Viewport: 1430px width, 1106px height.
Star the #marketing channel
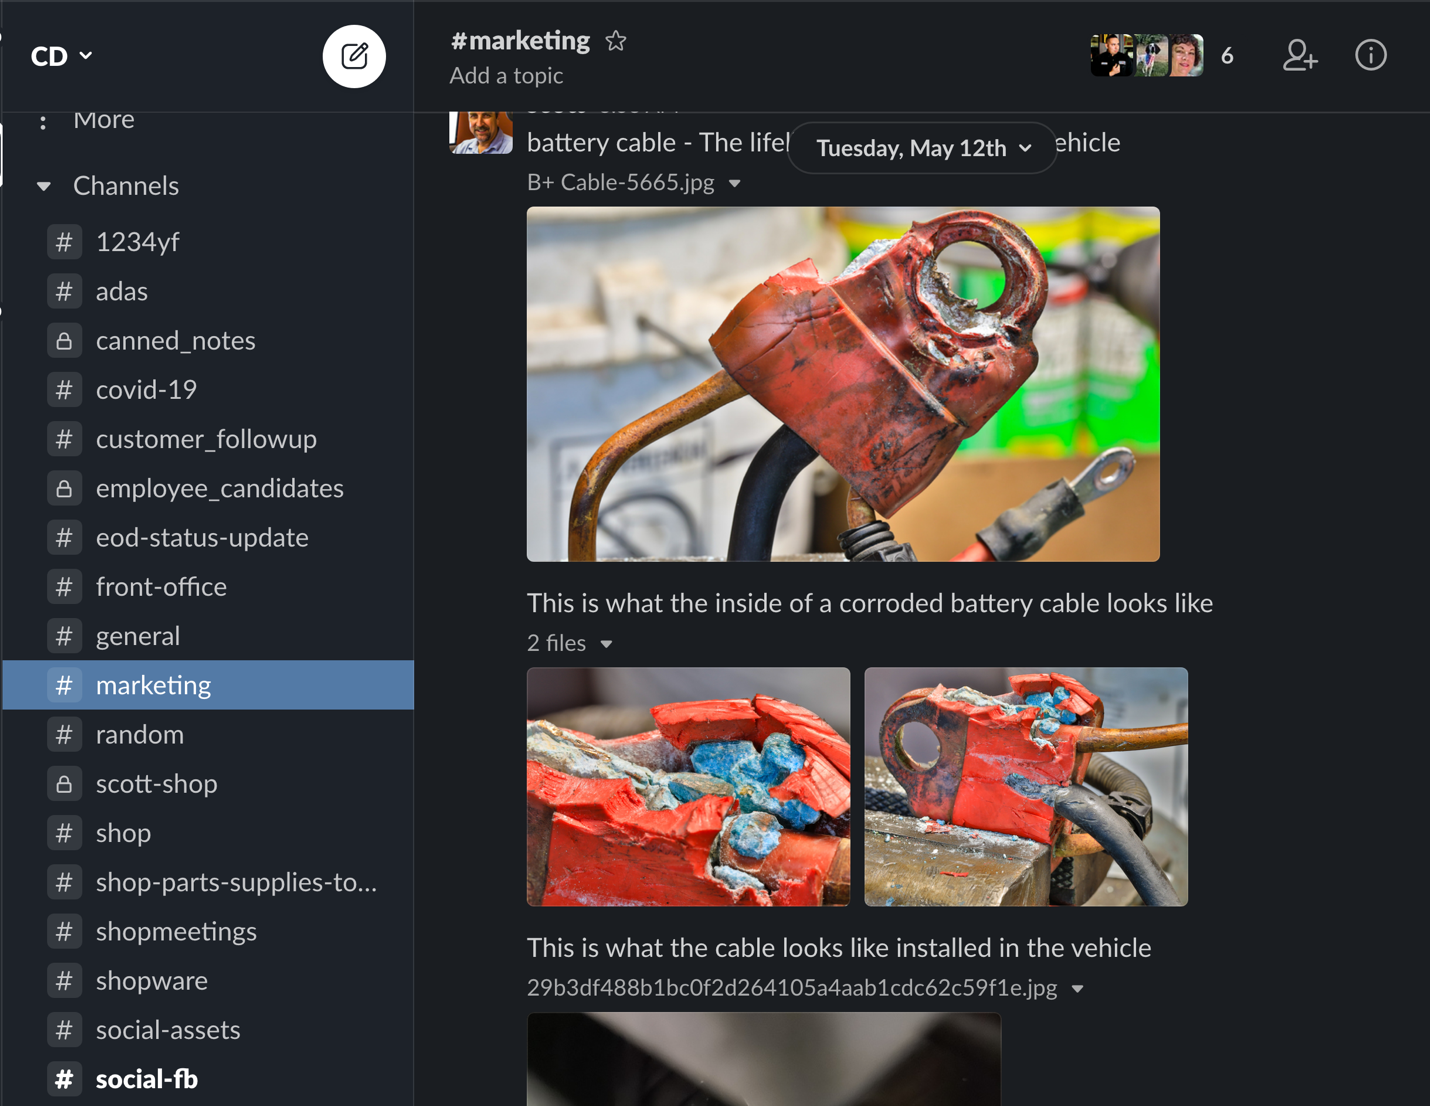(x=616, y=41)
